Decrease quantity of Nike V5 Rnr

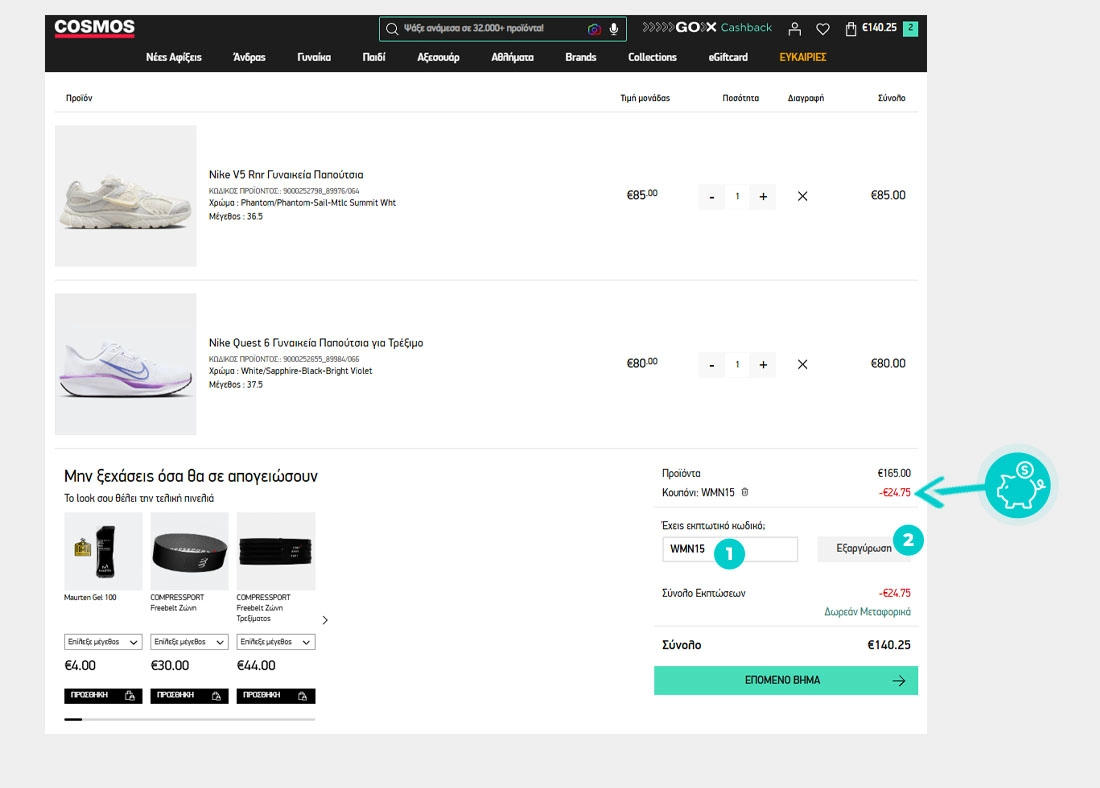click(711, 196)
